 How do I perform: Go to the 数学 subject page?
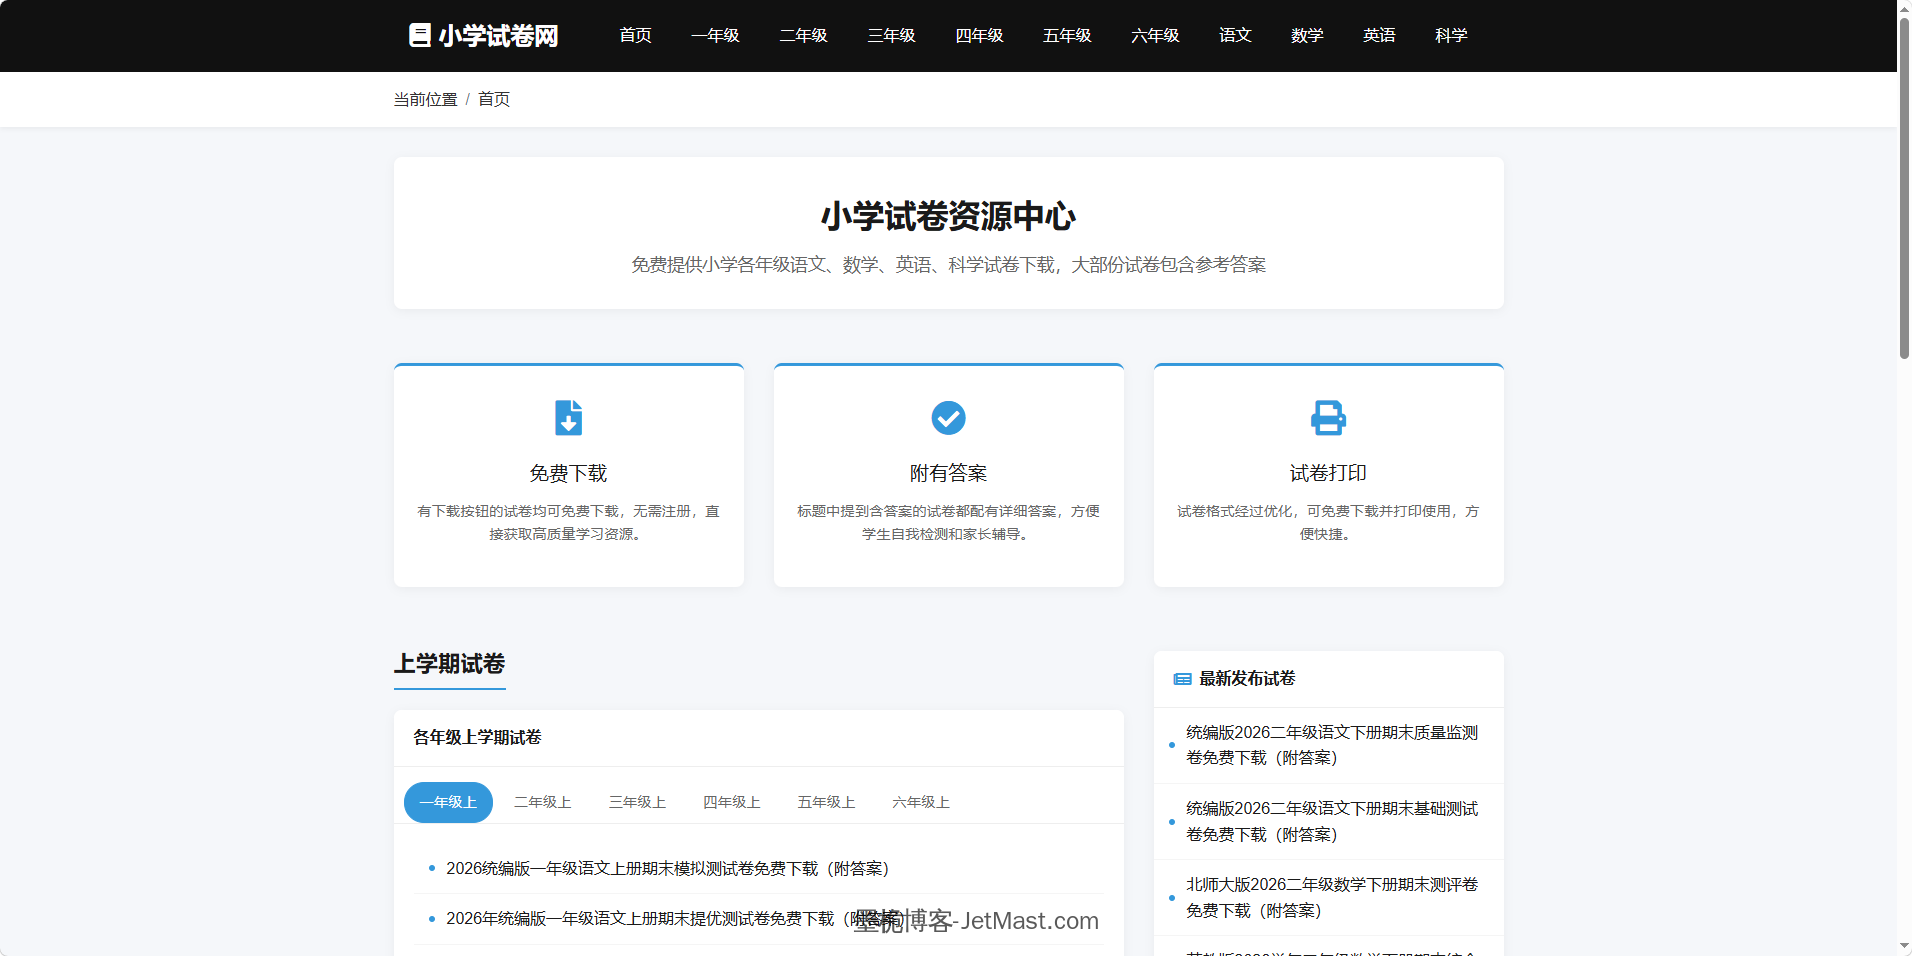click(1307, 36)
